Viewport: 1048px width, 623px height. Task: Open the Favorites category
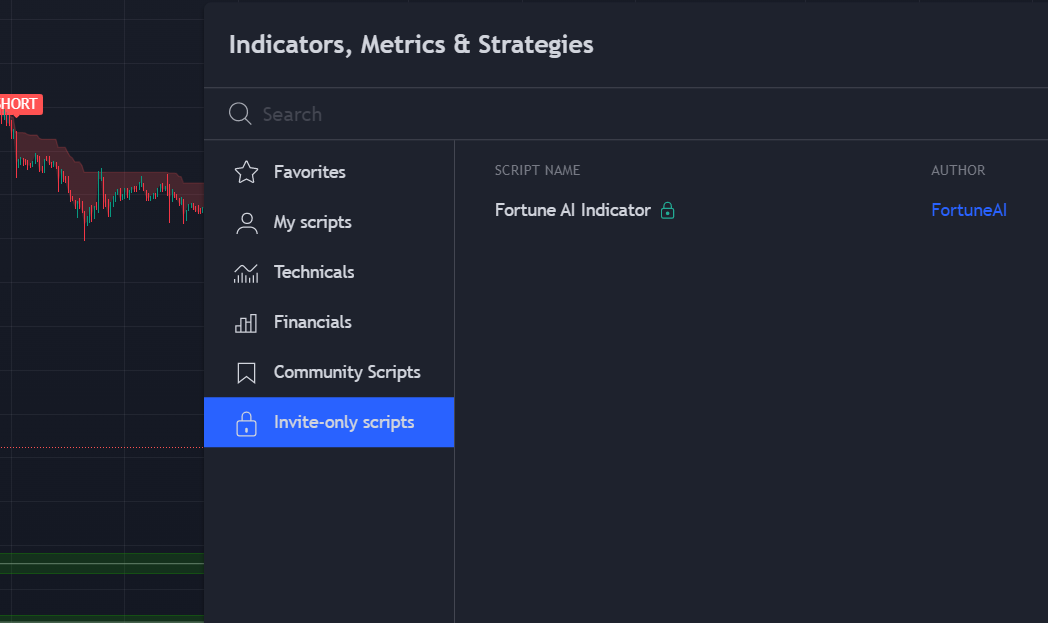click(329, 172)
